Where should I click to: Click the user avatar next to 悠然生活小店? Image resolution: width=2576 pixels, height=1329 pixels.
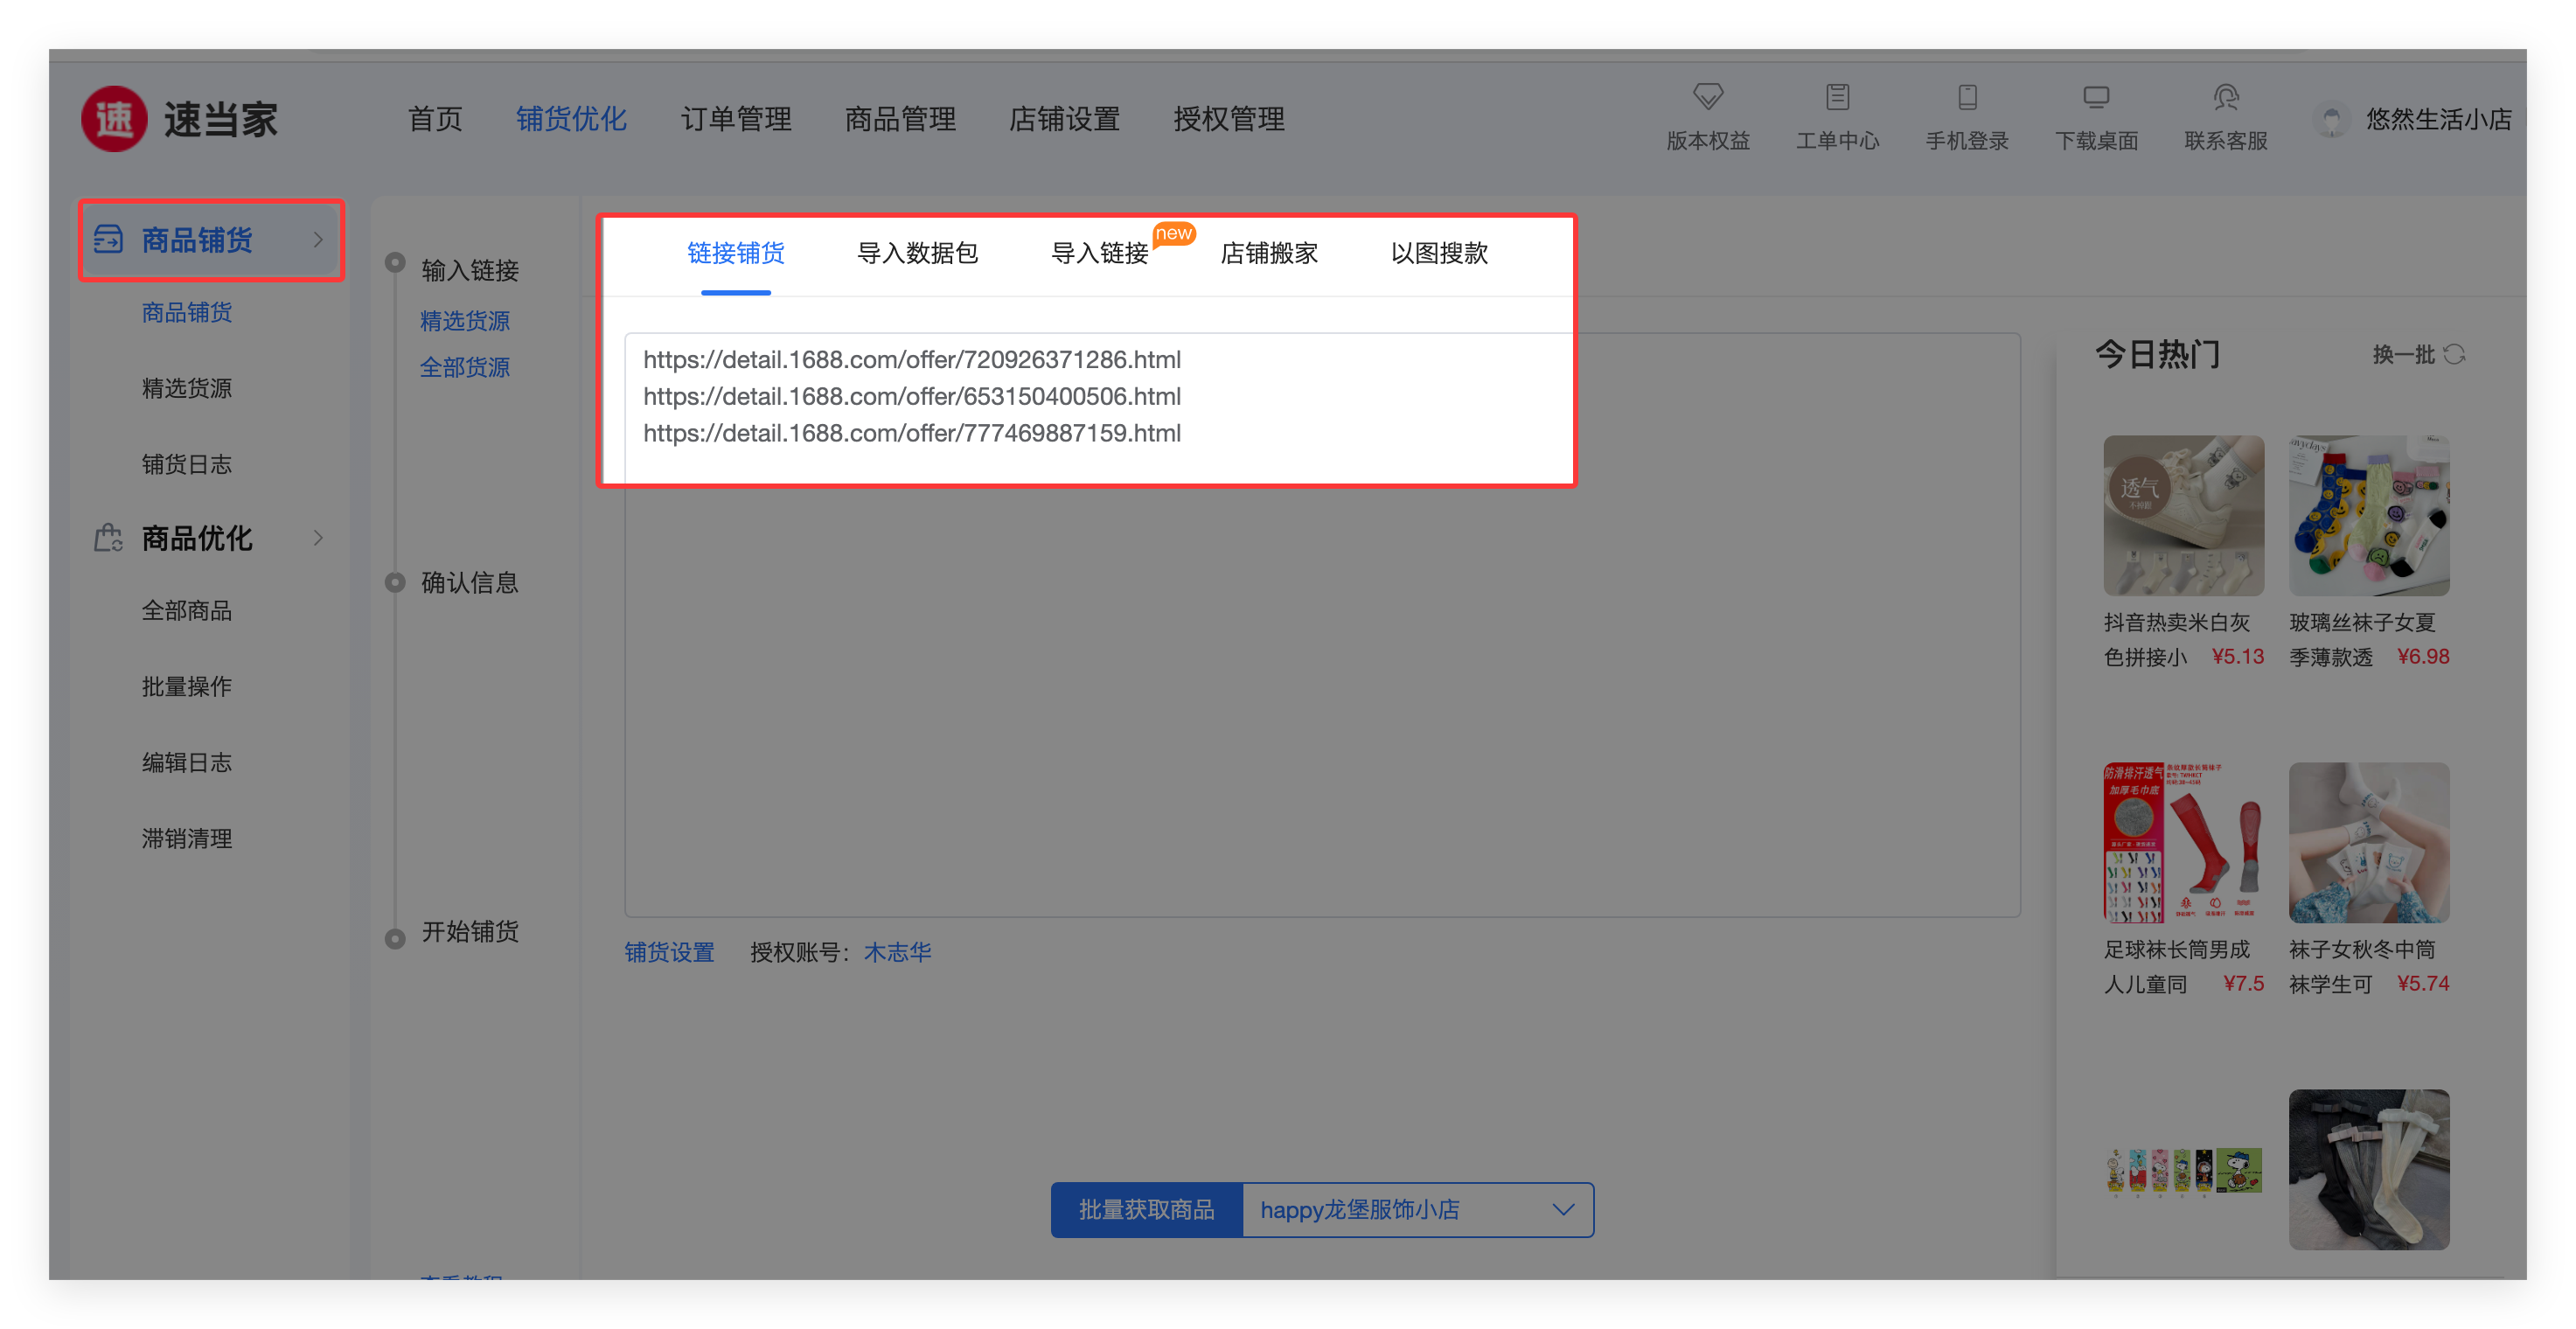(2331, 120)
